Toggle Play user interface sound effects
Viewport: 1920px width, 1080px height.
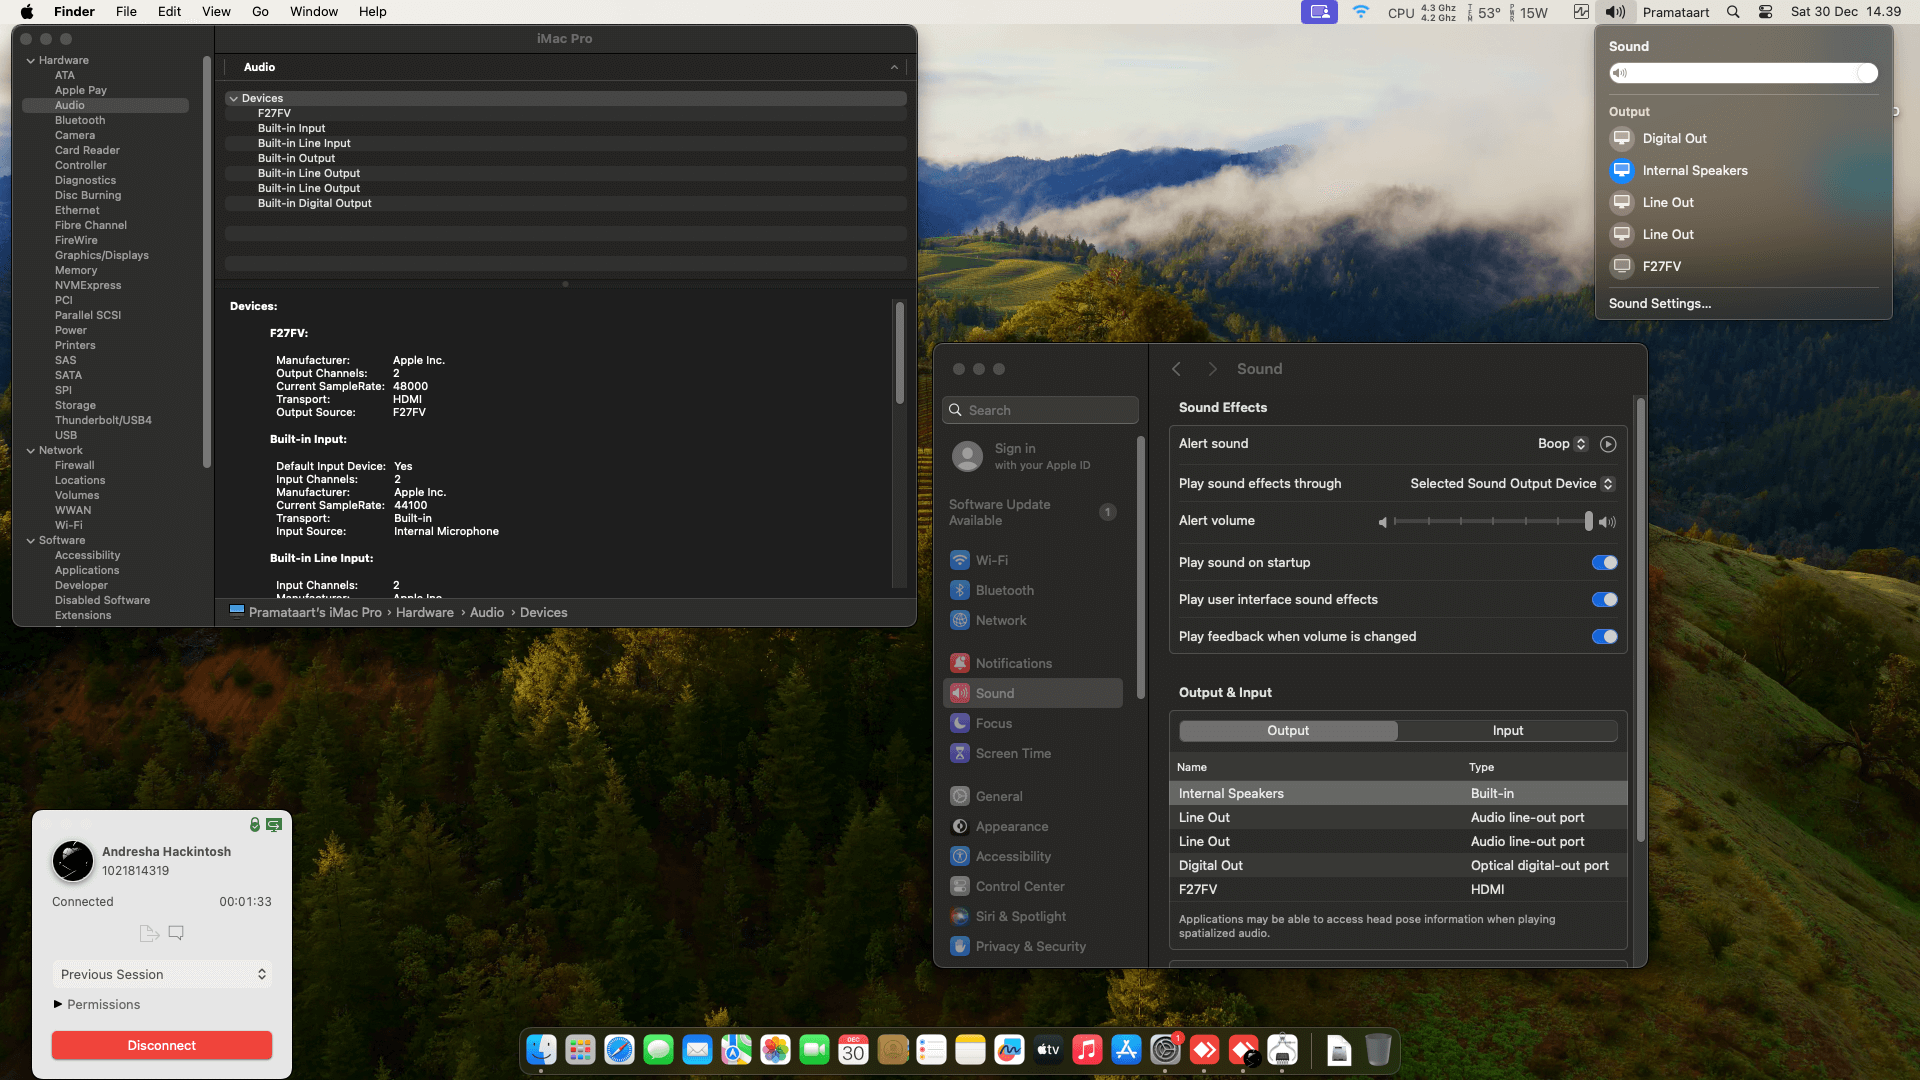pyautogui.click(x=1604, y=600)
